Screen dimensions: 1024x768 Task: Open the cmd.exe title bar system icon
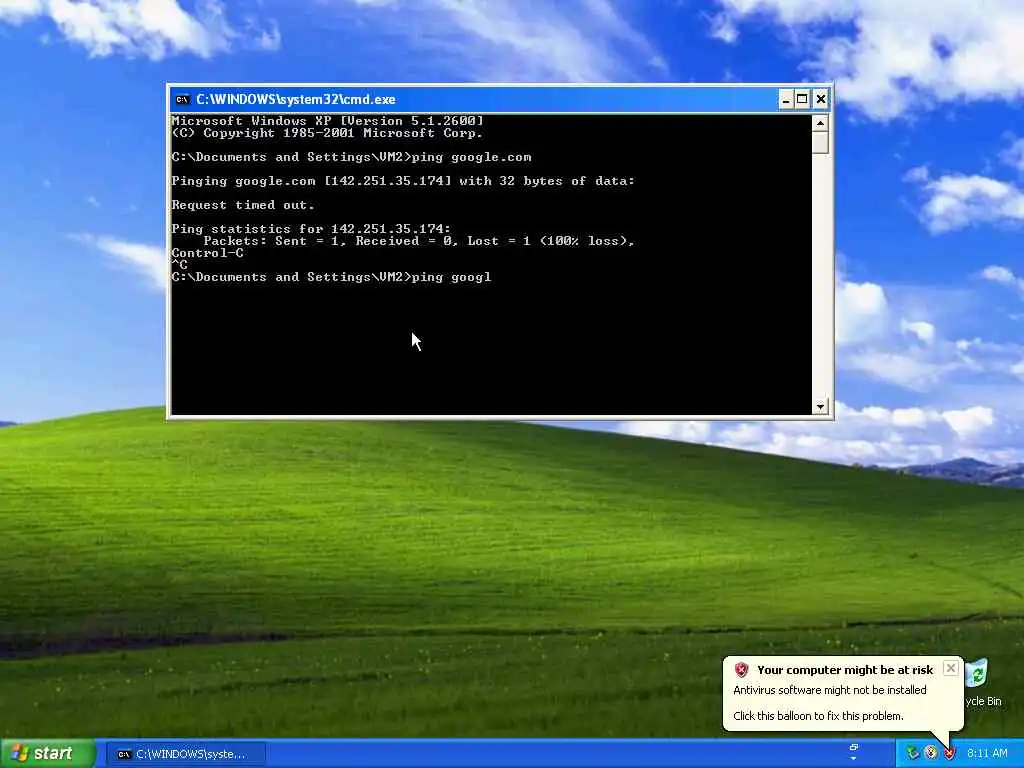pos(183,99)
